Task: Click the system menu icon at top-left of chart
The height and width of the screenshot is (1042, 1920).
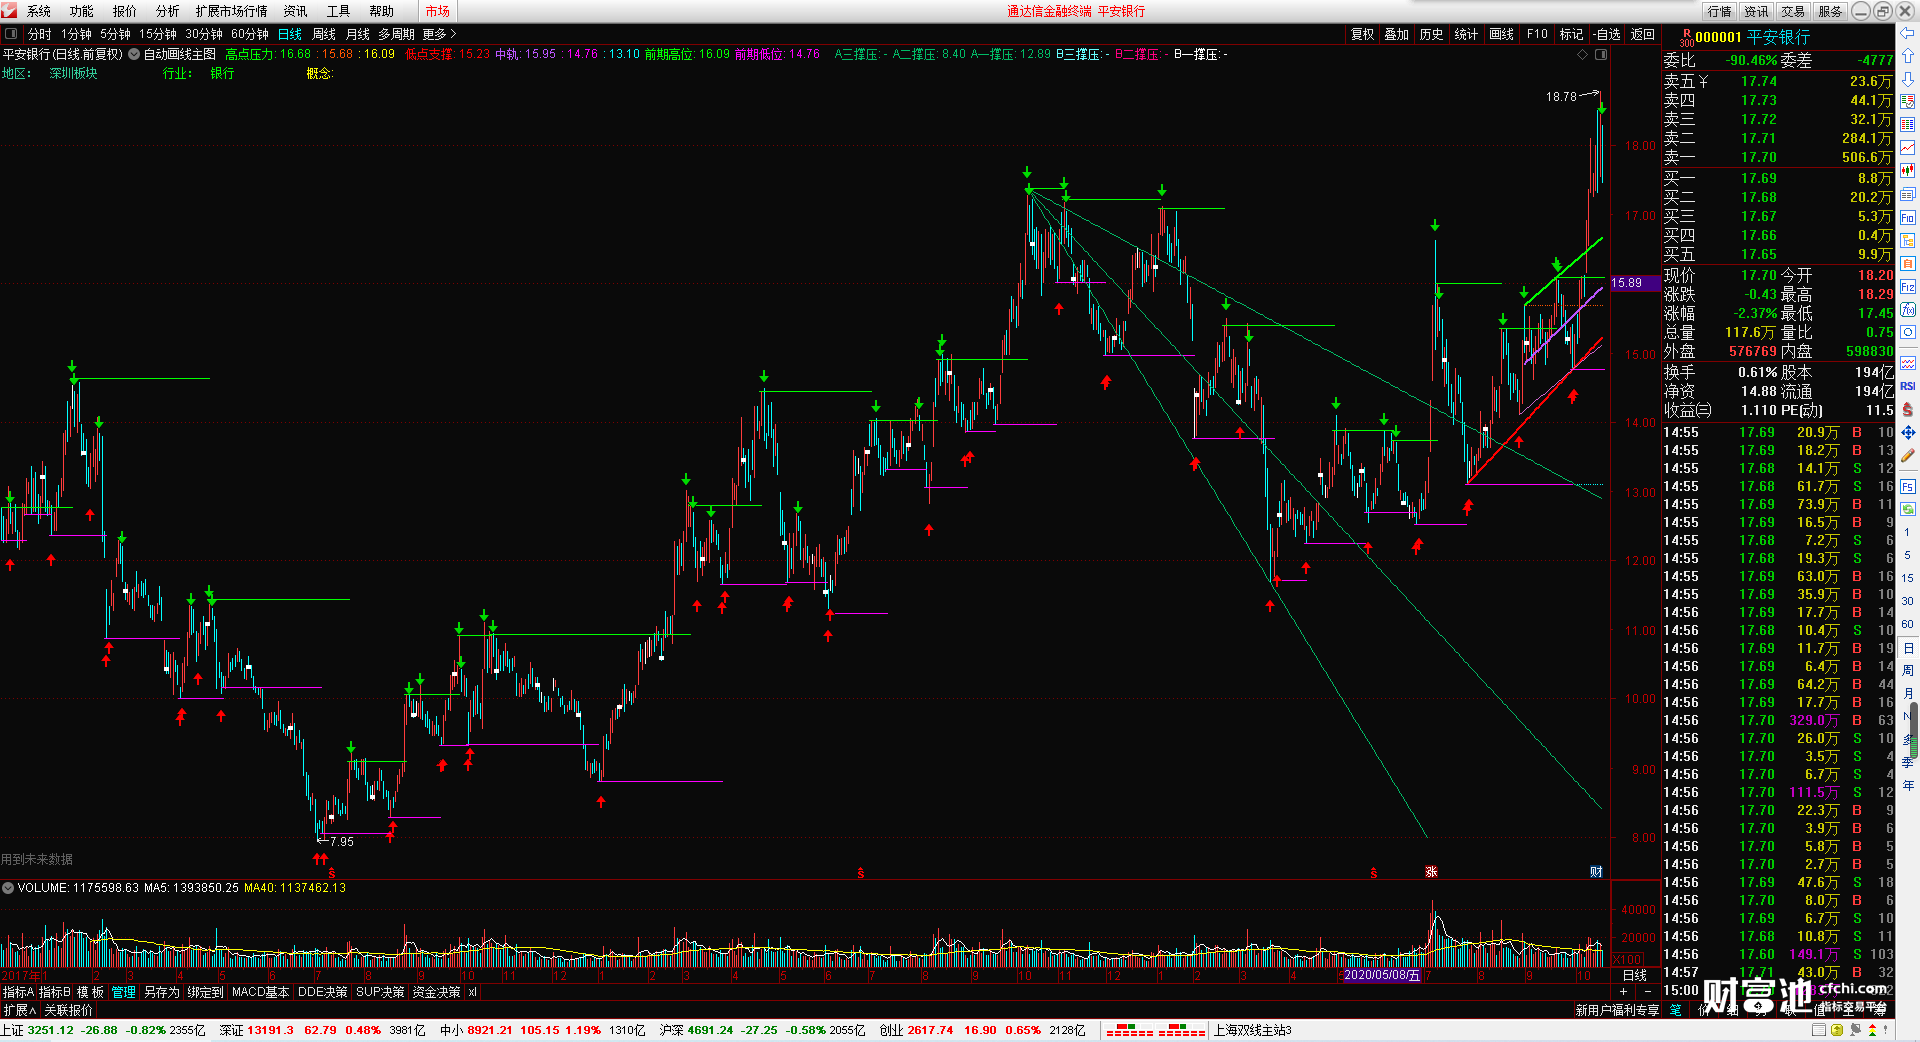Action: click(10, 34)
